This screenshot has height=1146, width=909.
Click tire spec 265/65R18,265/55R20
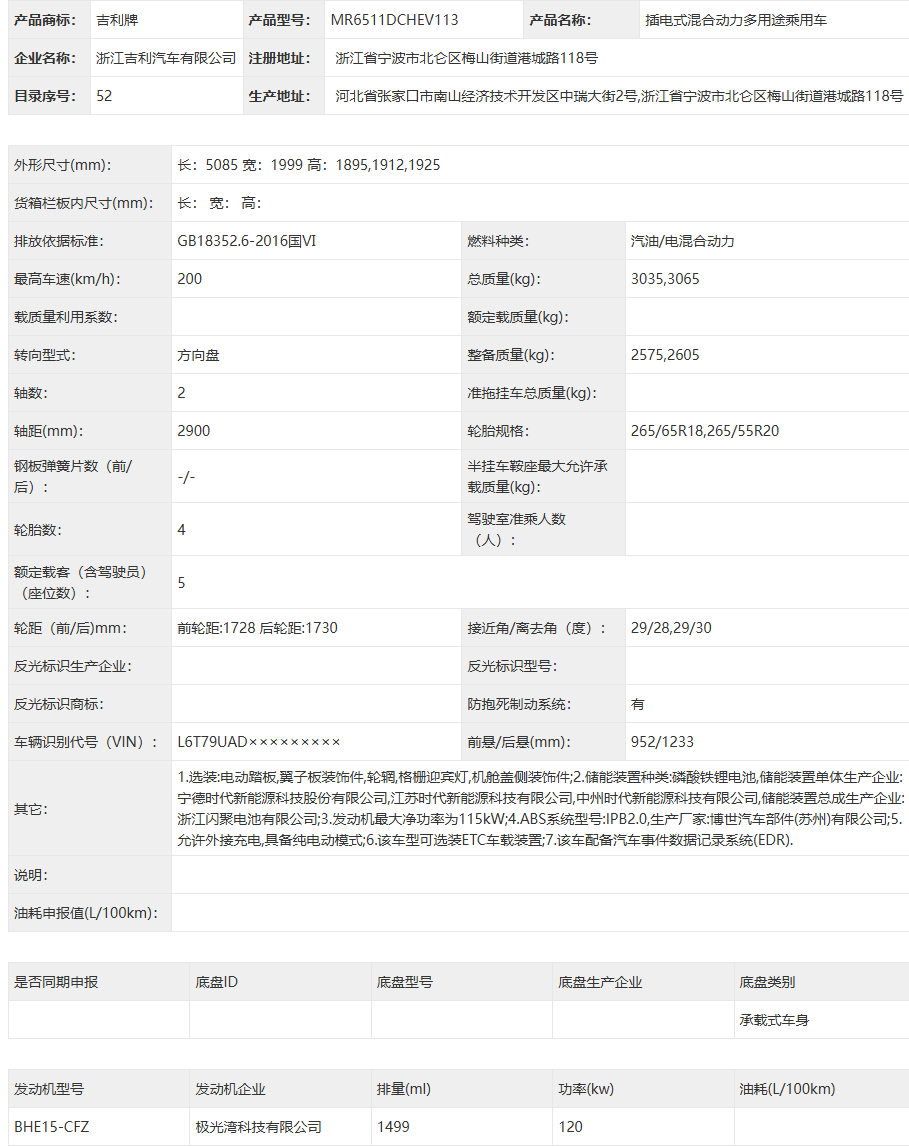pos(705,431)
